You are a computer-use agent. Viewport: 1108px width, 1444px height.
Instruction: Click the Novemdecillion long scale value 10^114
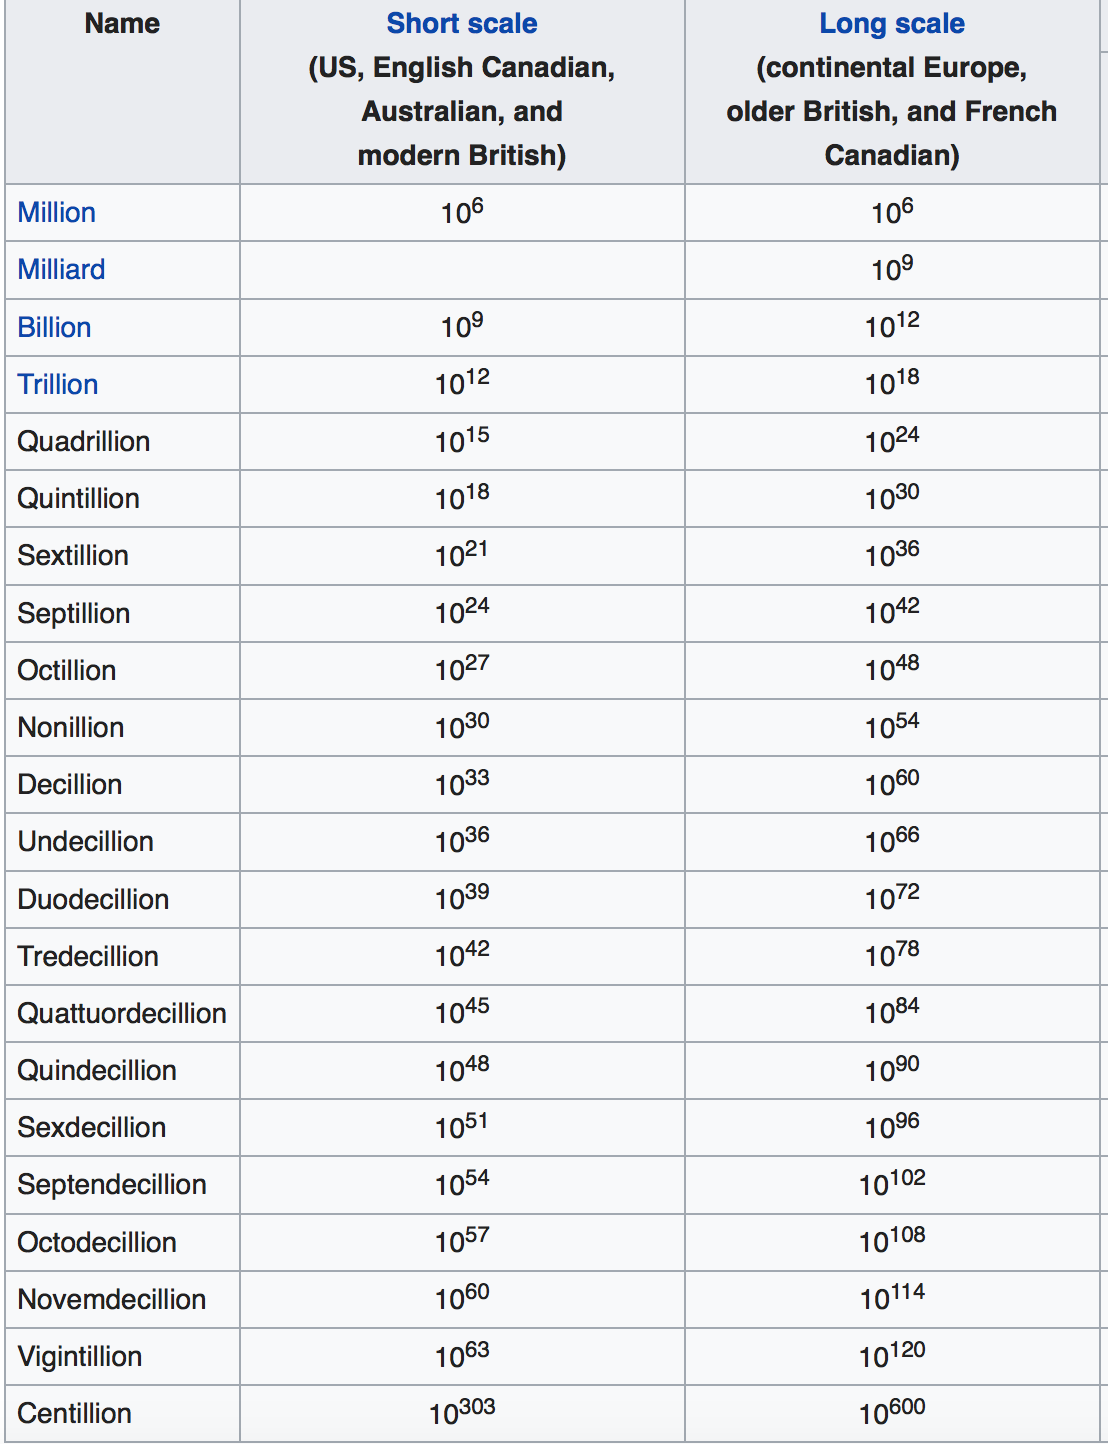pos(891,1297)
